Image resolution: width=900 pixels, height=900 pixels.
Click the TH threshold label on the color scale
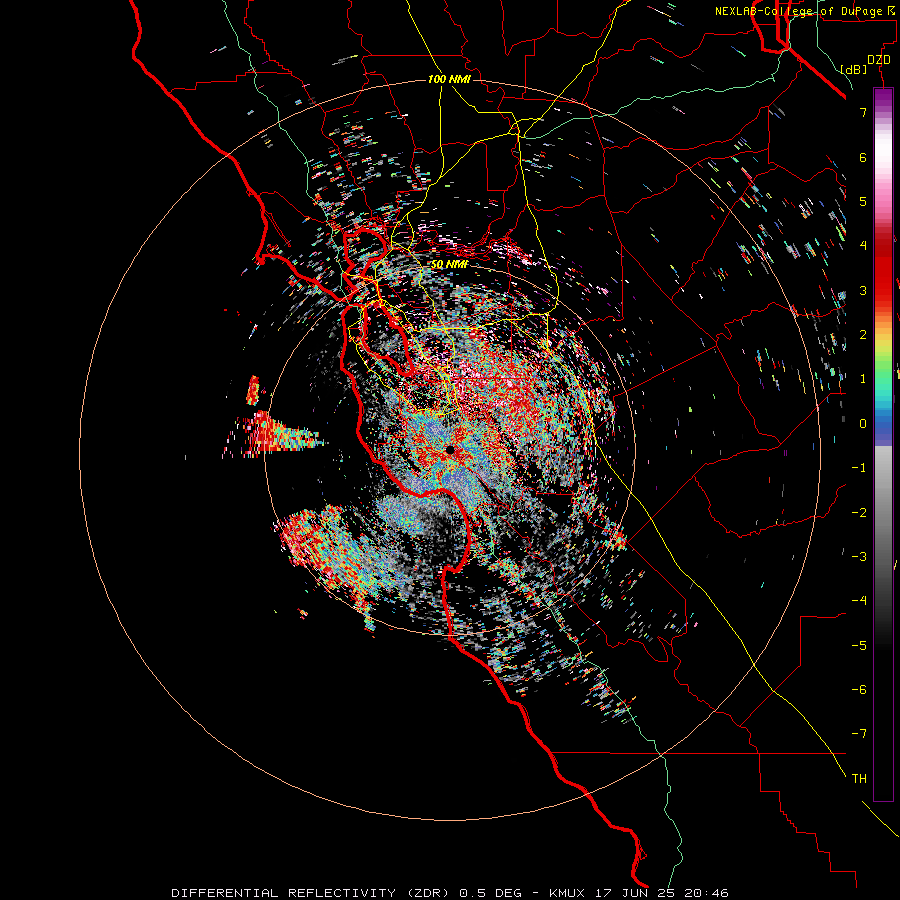click(x=859, y=779)
